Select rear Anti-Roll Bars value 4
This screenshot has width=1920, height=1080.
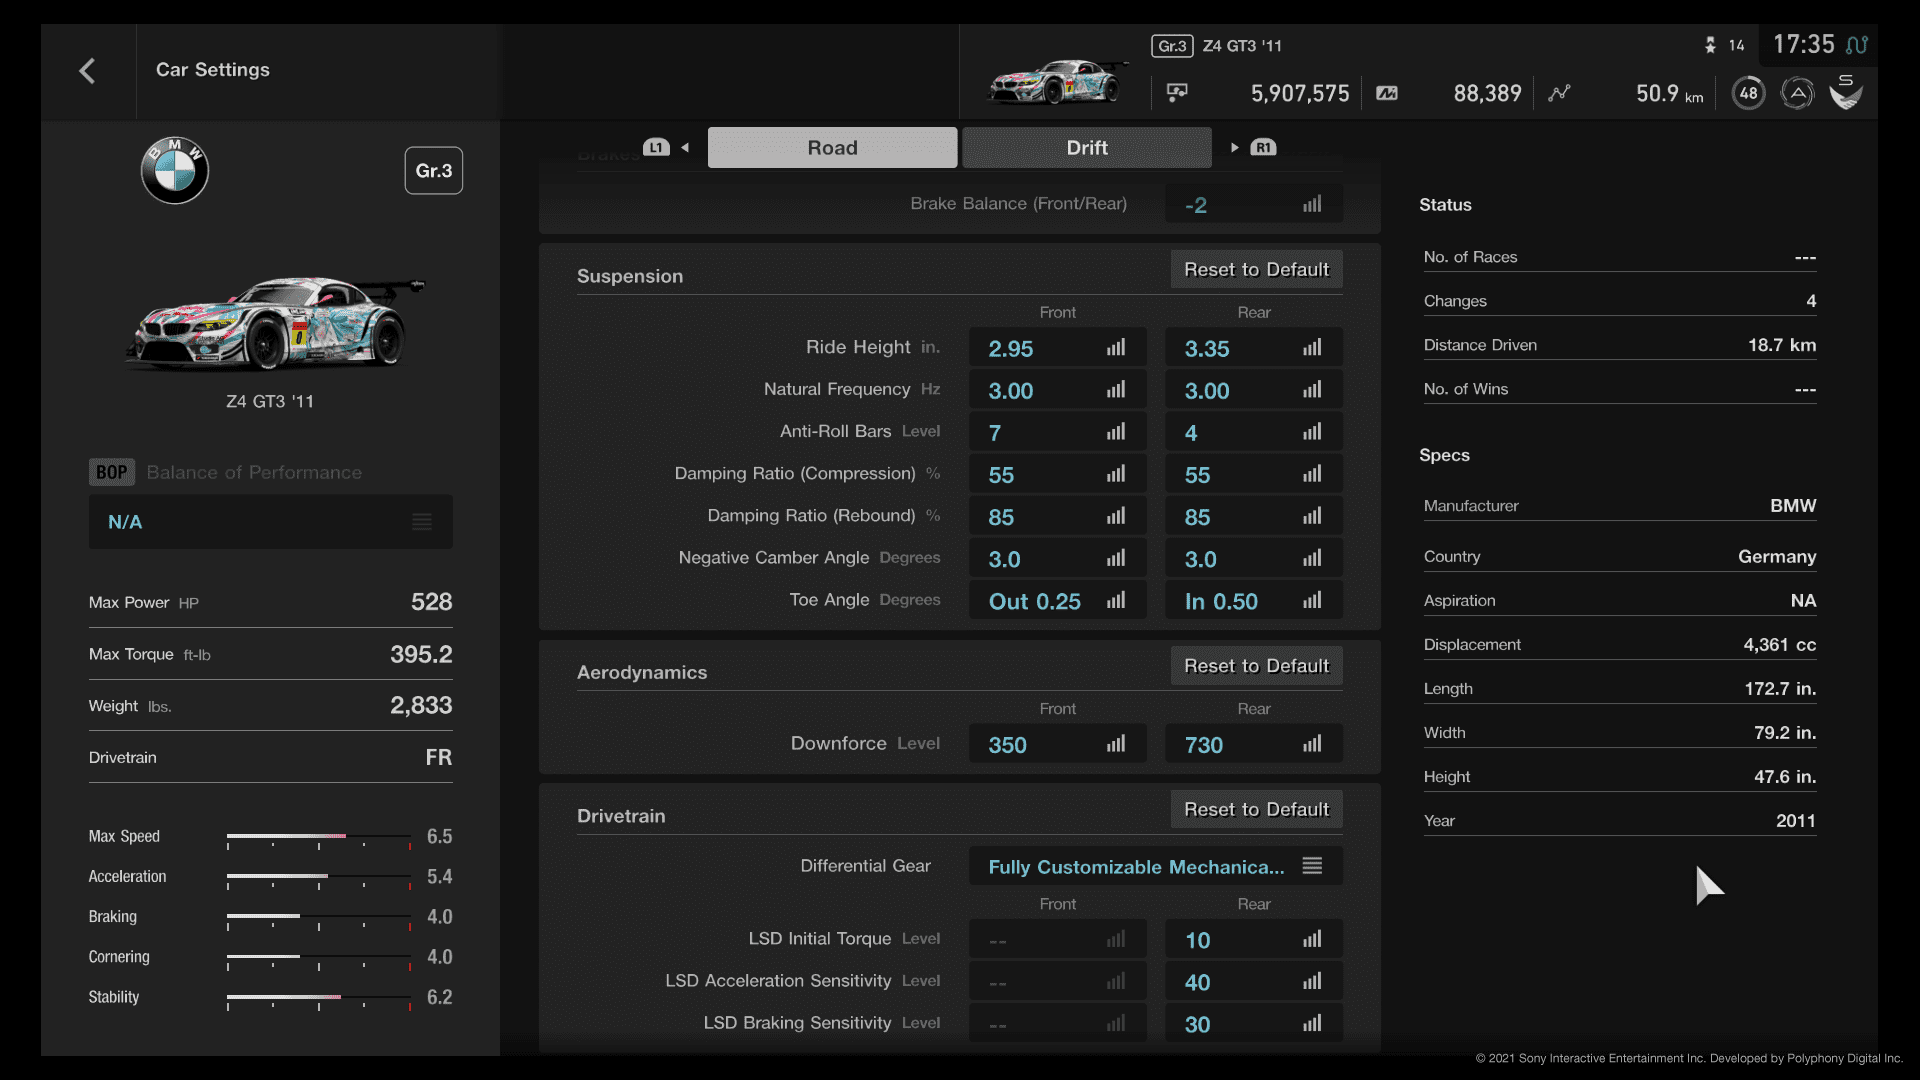point(1254,432)
